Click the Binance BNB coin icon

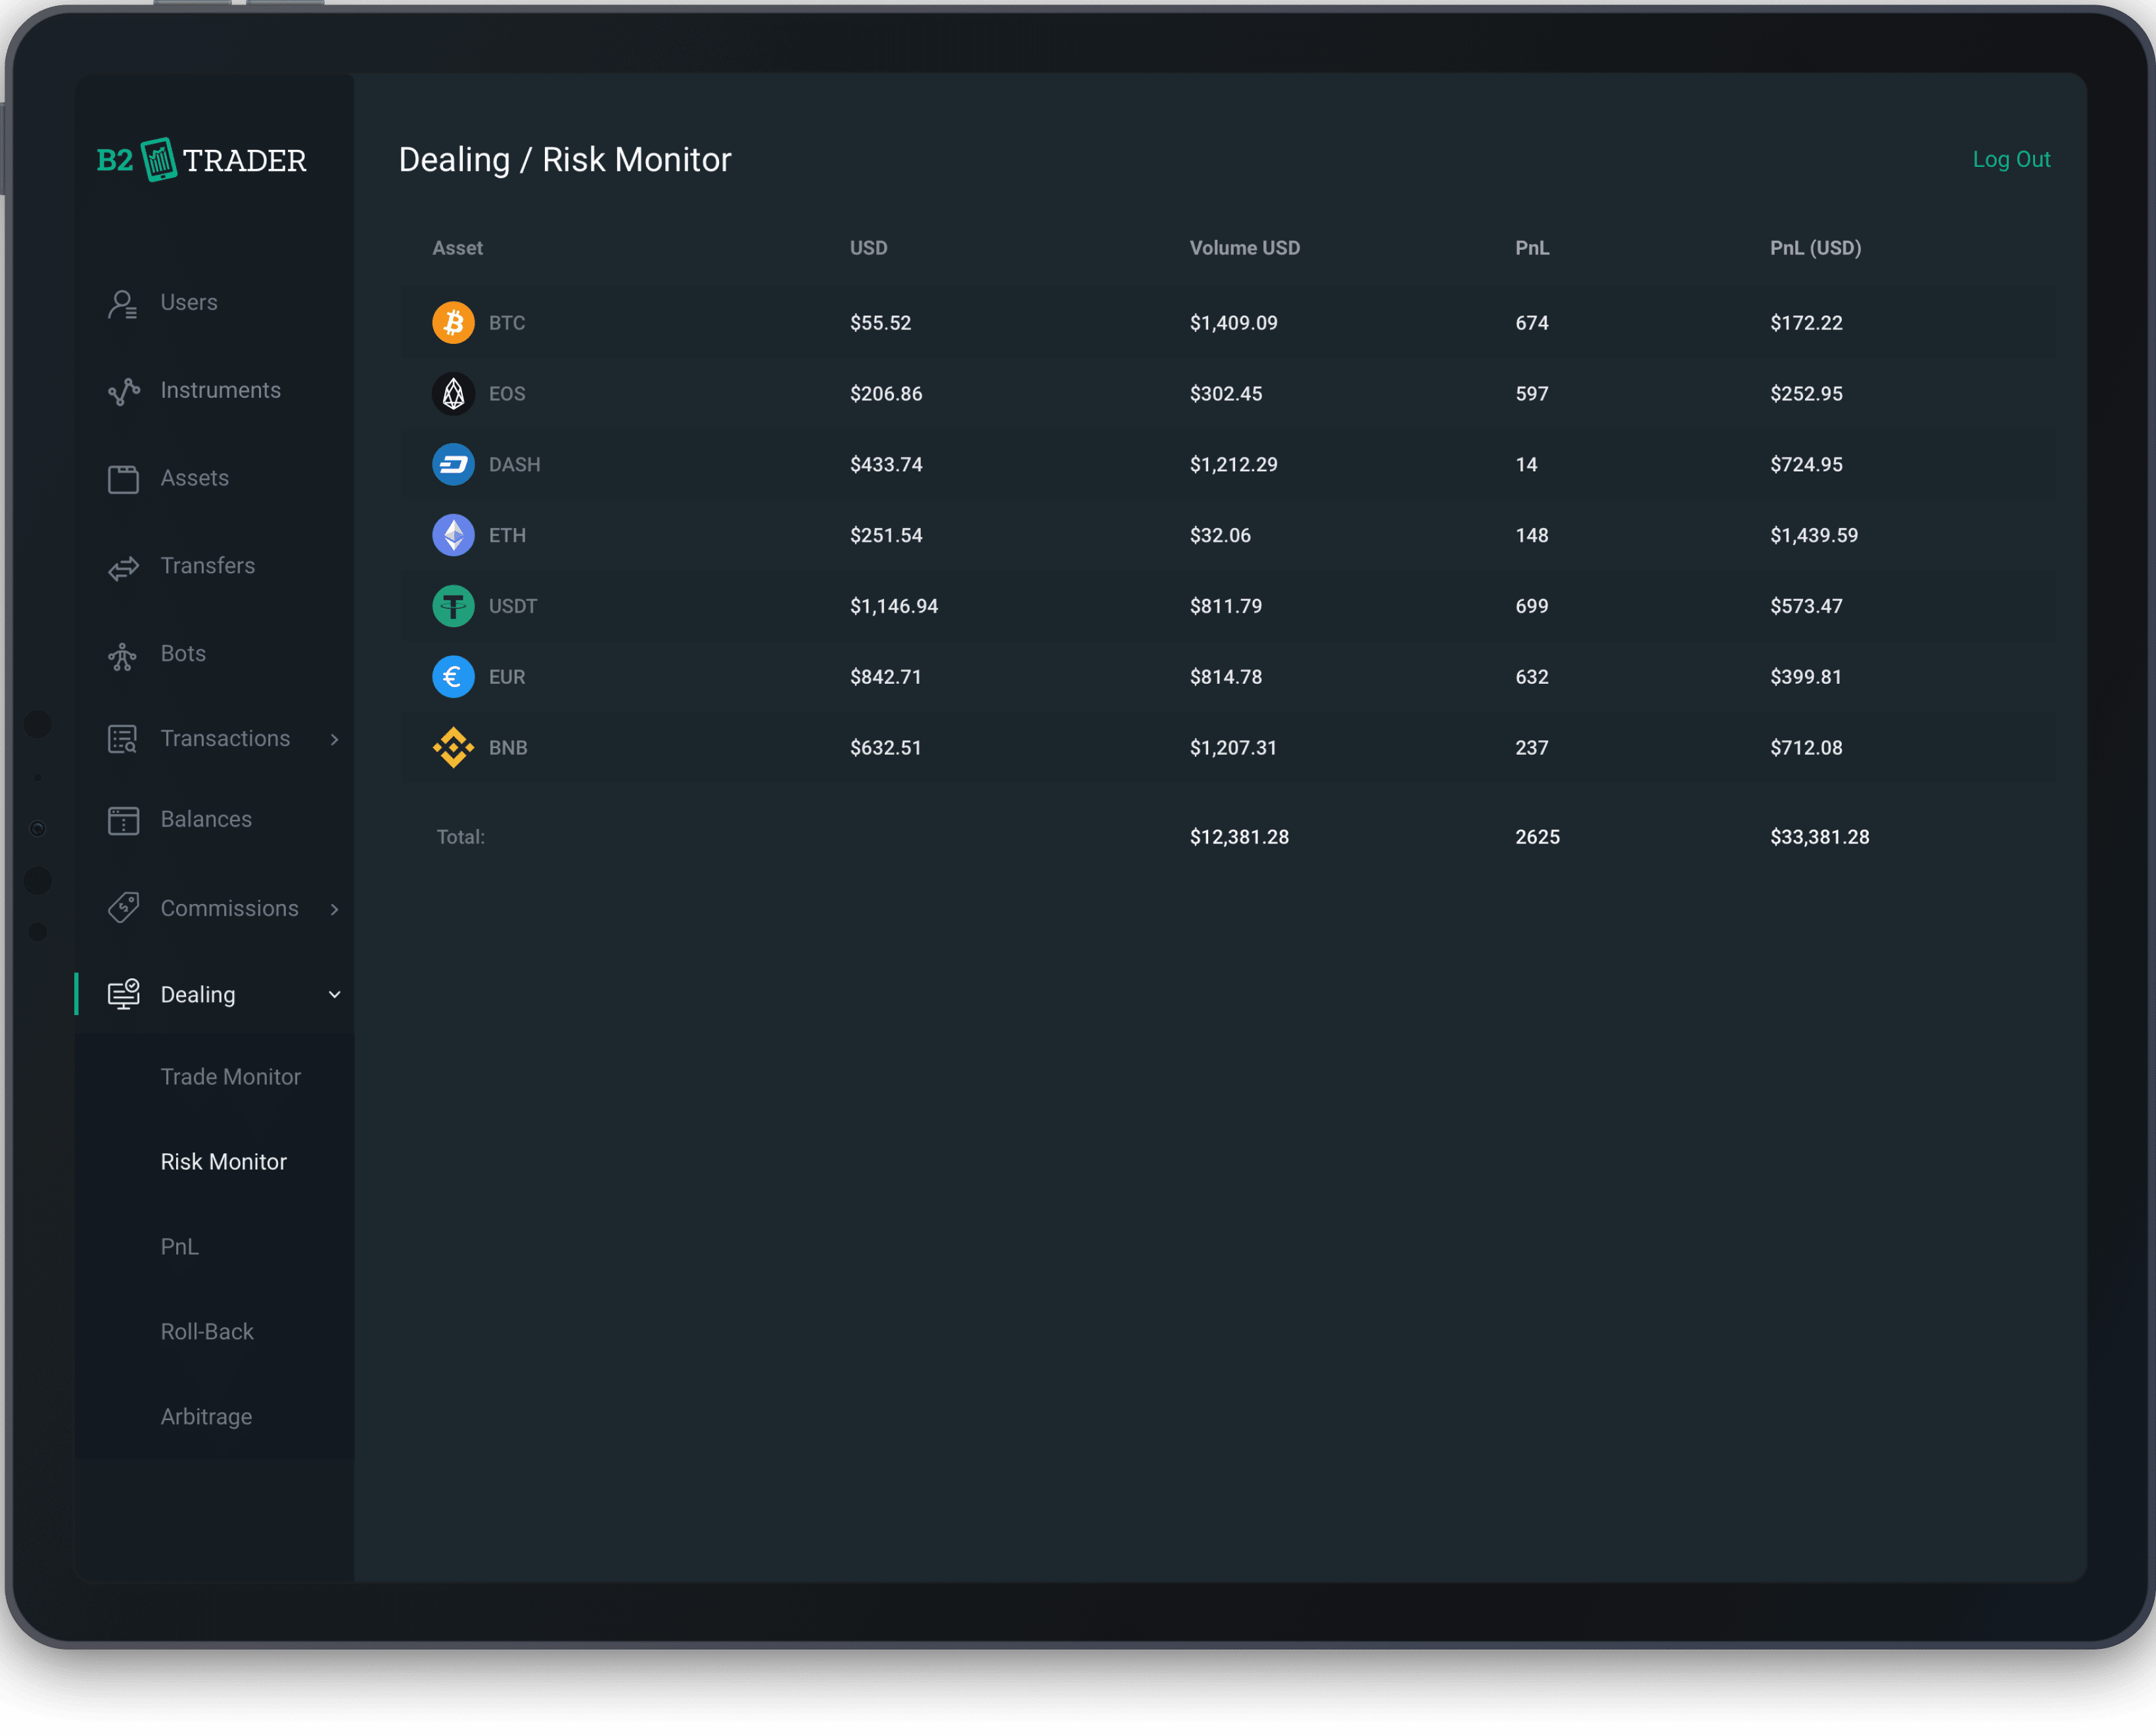tap(453, 748)
